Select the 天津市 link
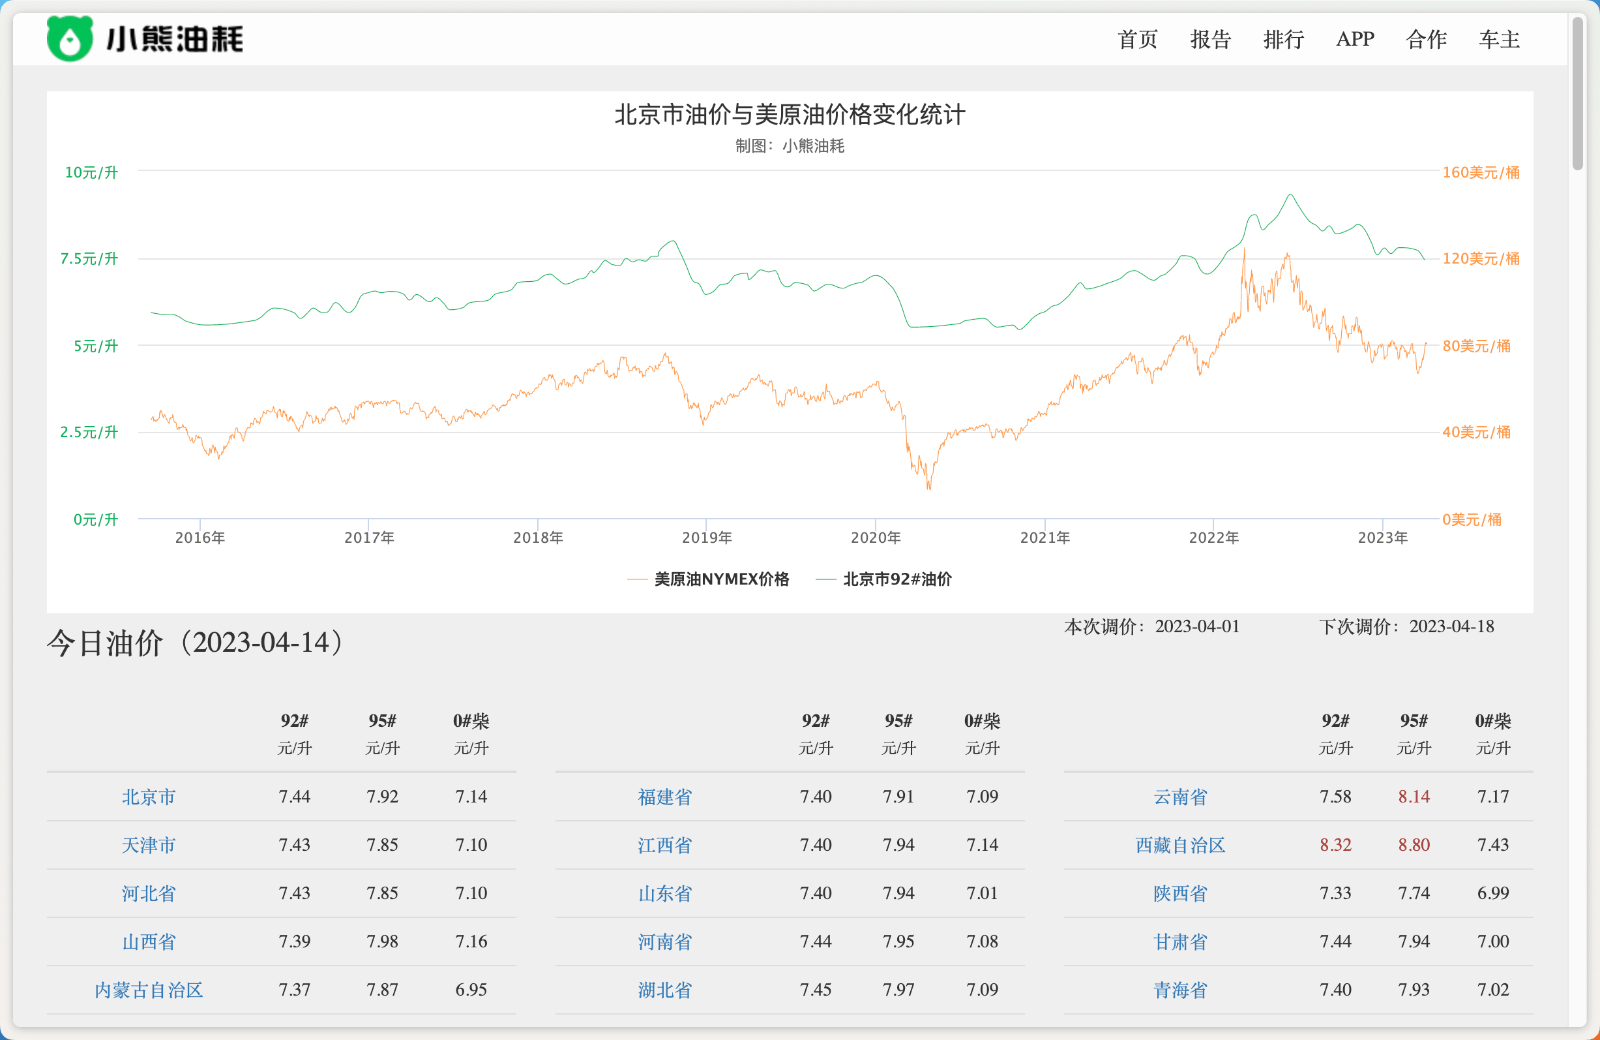Image resolution: width=1600 pixels, height=1040 pixels. [x=147, y=845]
